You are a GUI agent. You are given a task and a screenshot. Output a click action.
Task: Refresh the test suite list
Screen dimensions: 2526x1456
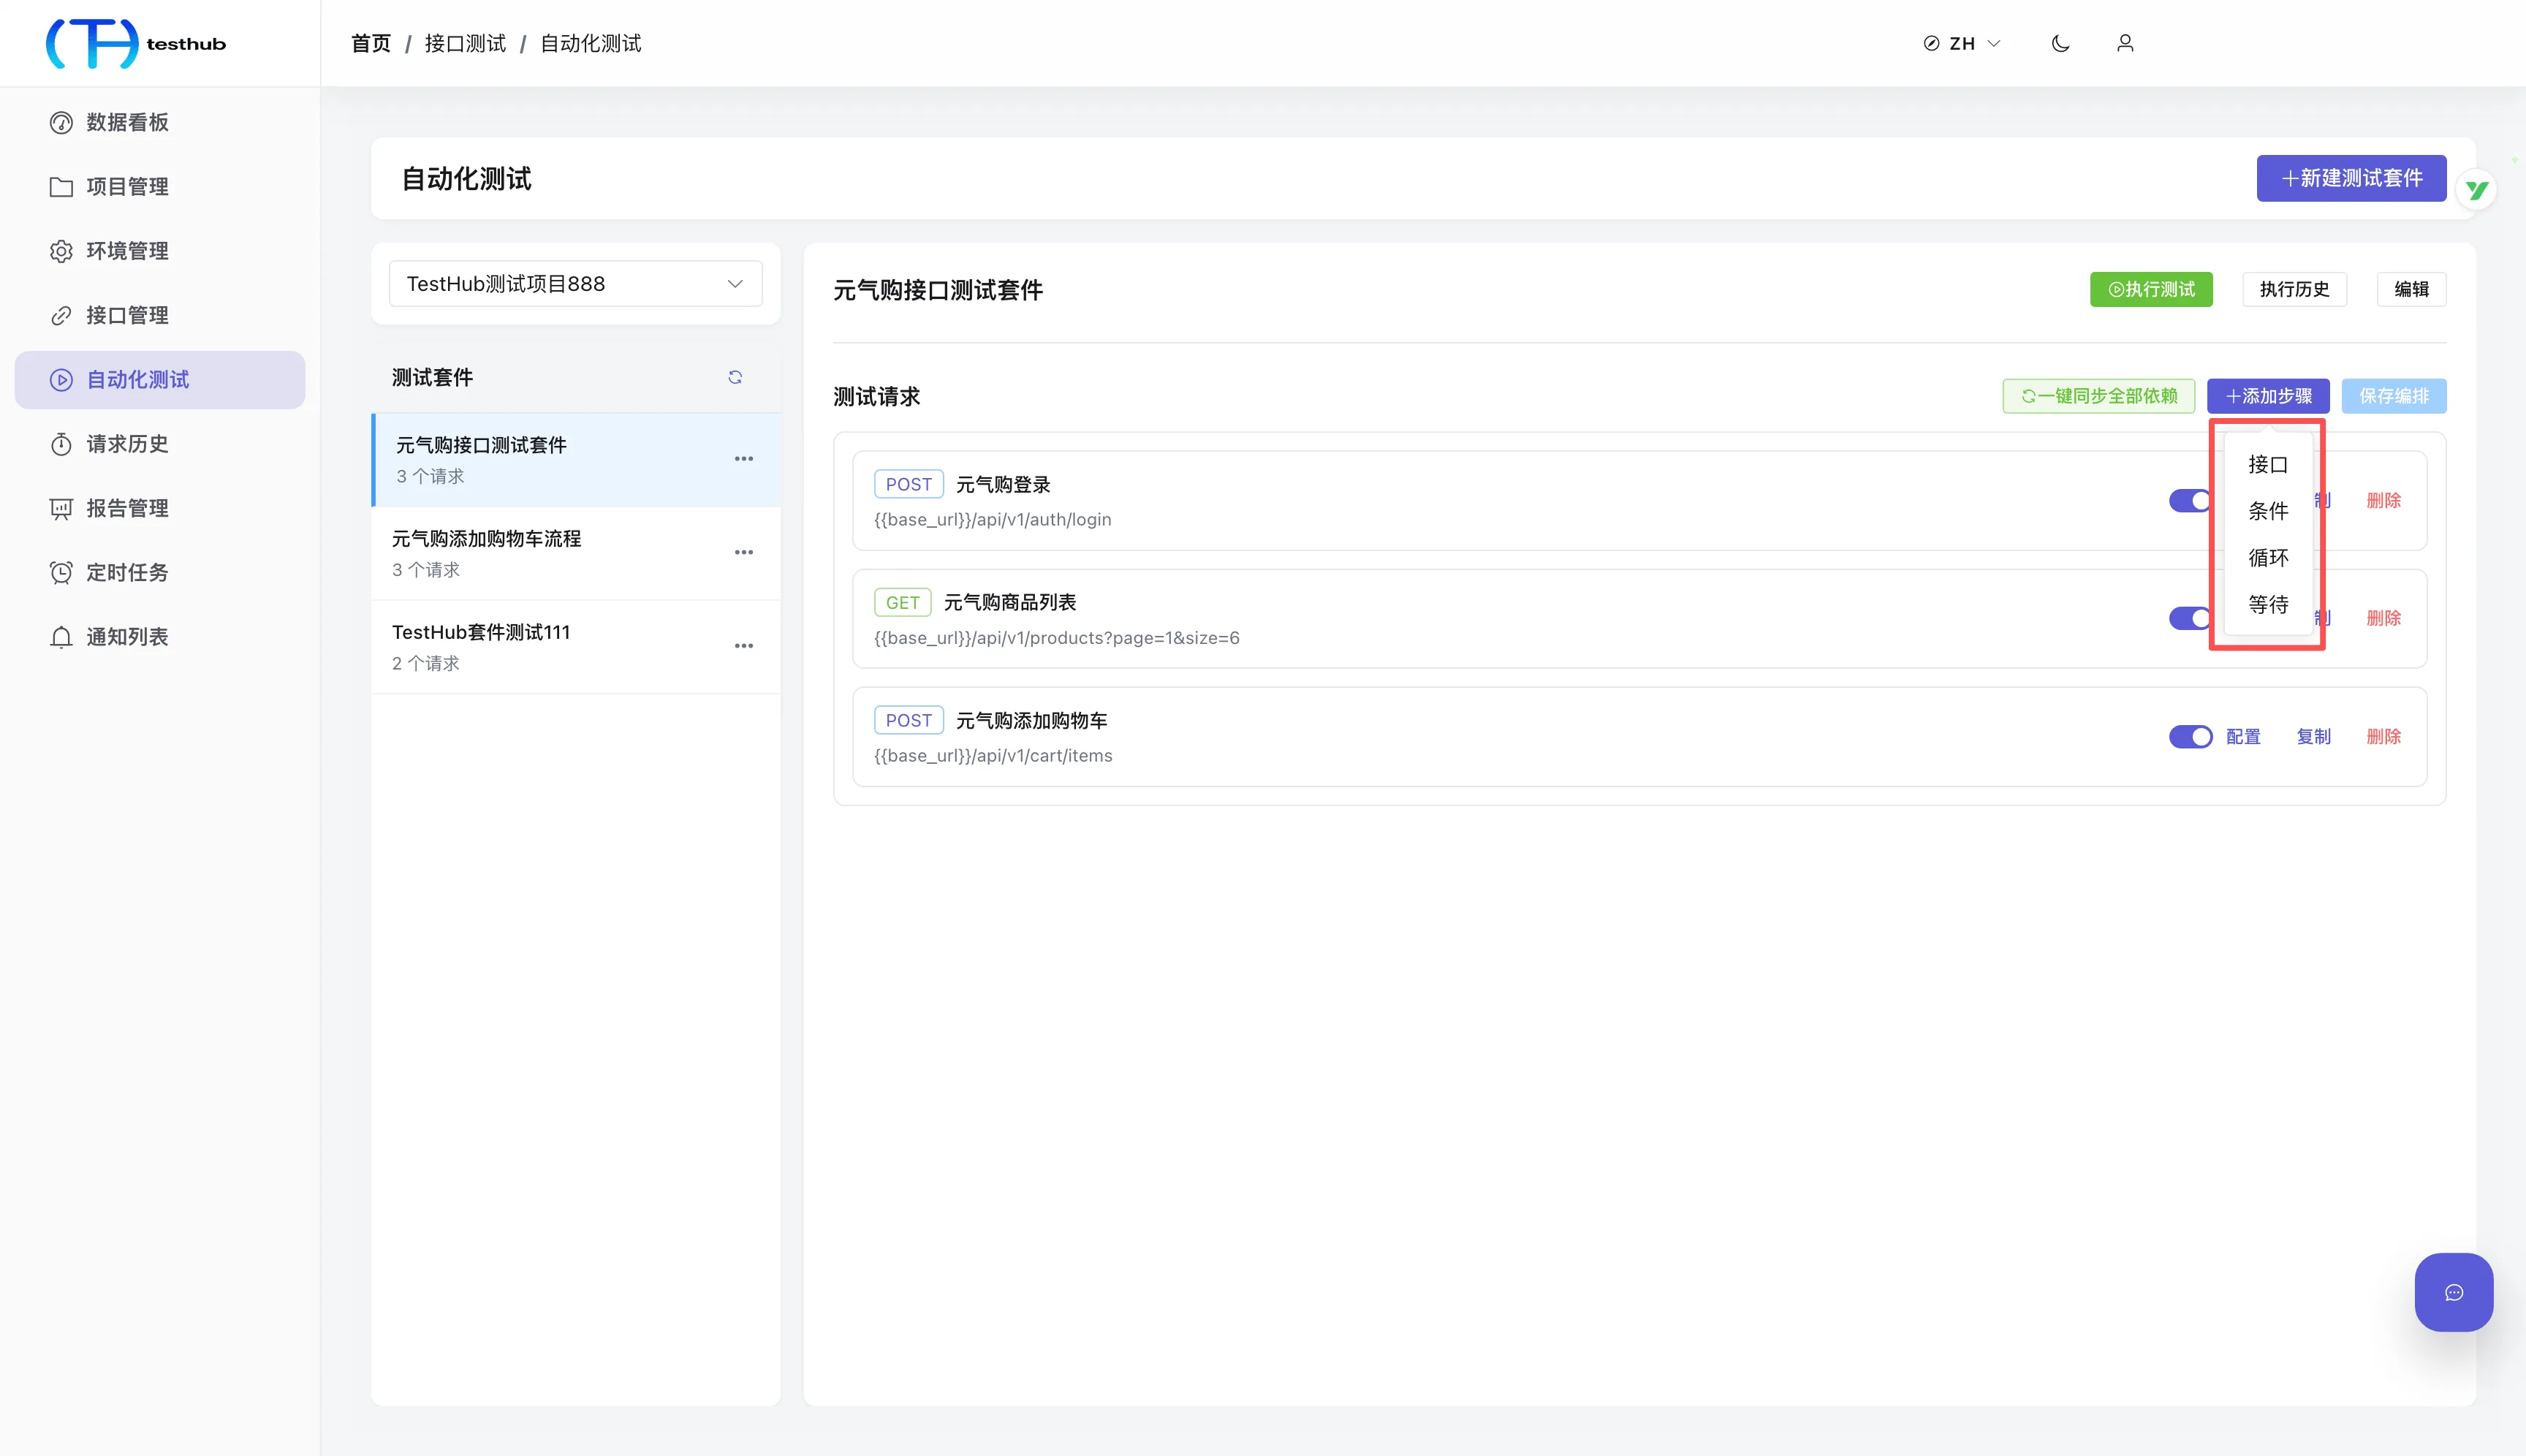coord(735,377)
